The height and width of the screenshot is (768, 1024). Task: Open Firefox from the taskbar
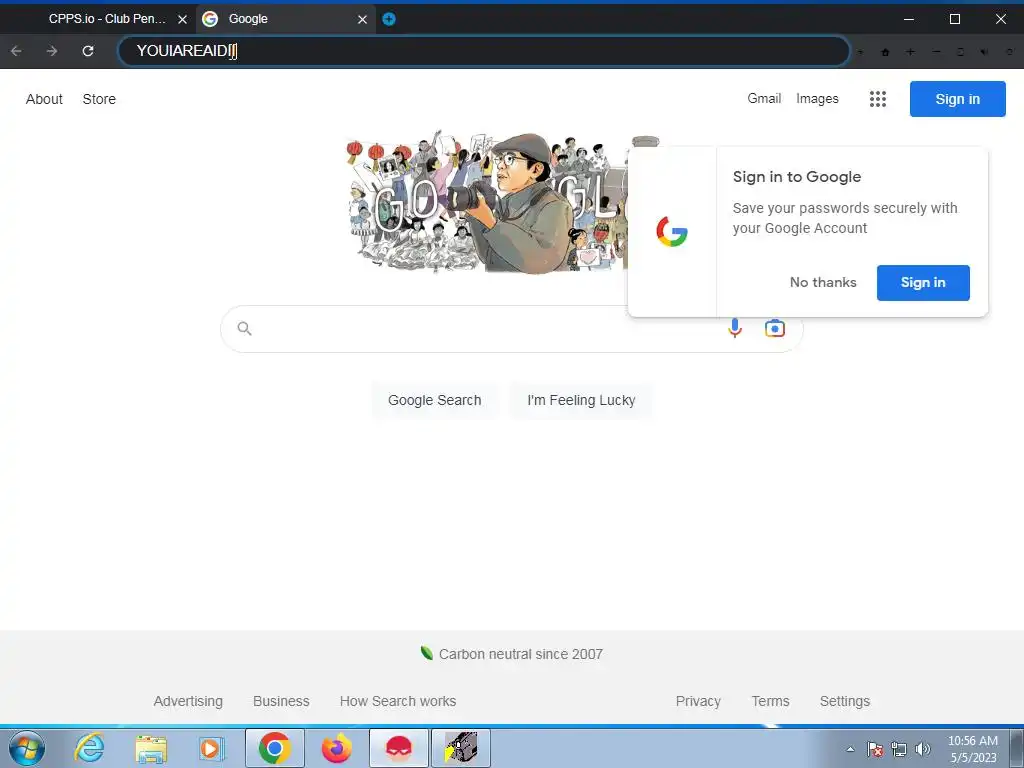(x=336, y=748)
